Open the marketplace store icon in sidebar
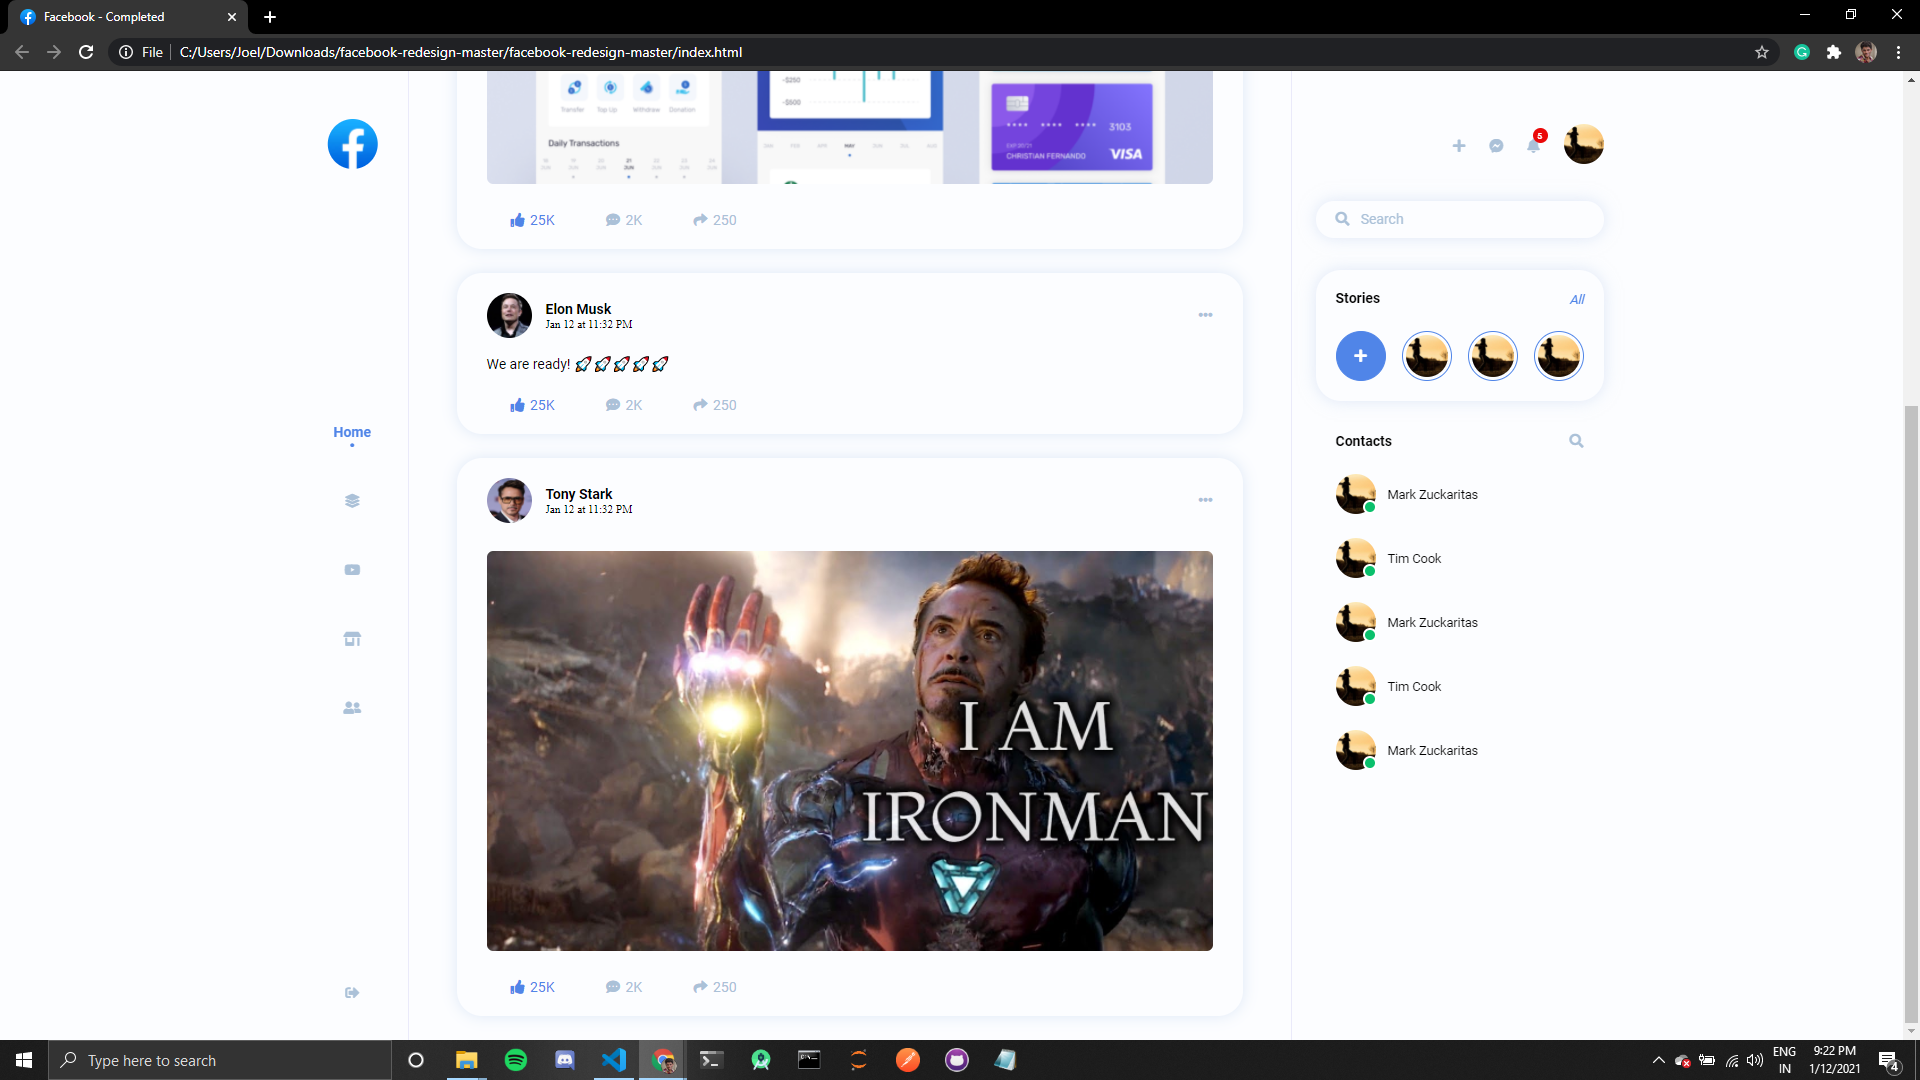 (352, 639)
